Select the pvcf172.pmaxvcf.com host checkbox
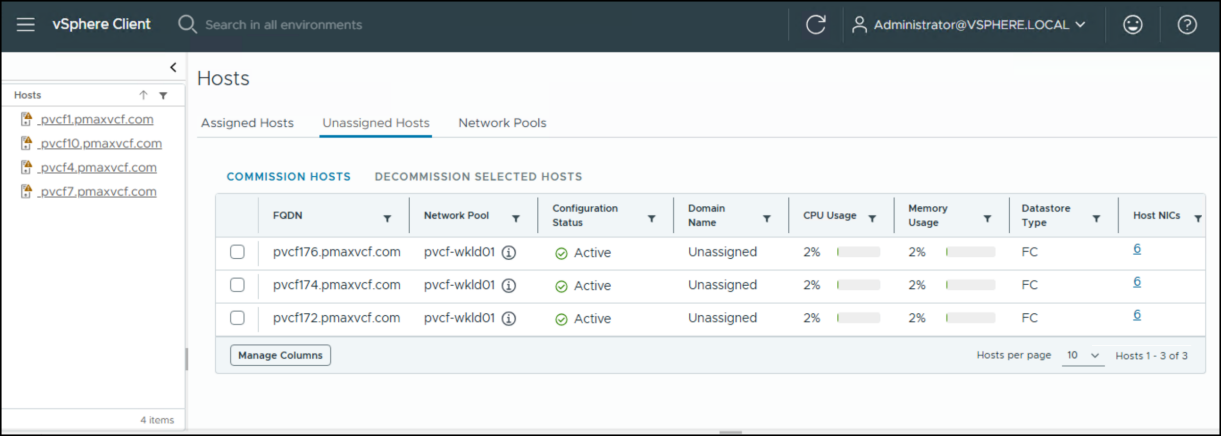Viewport: 1221px width, 436px height. (237, 318)
